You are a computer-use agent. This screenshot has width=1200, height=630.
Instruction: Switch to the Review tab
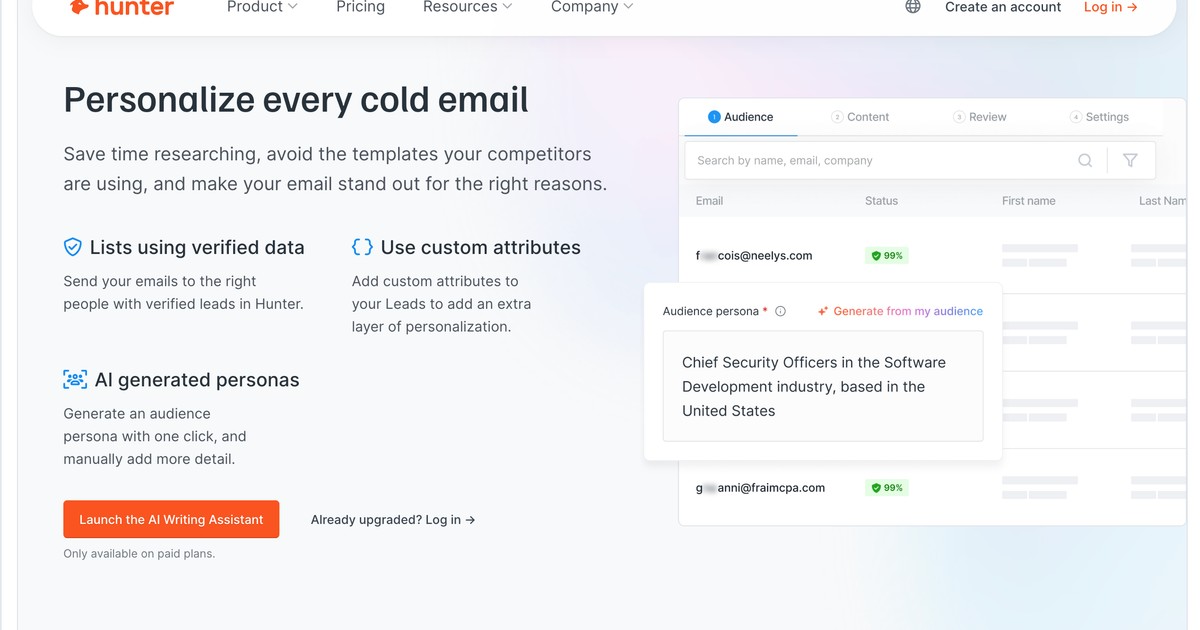980,117
